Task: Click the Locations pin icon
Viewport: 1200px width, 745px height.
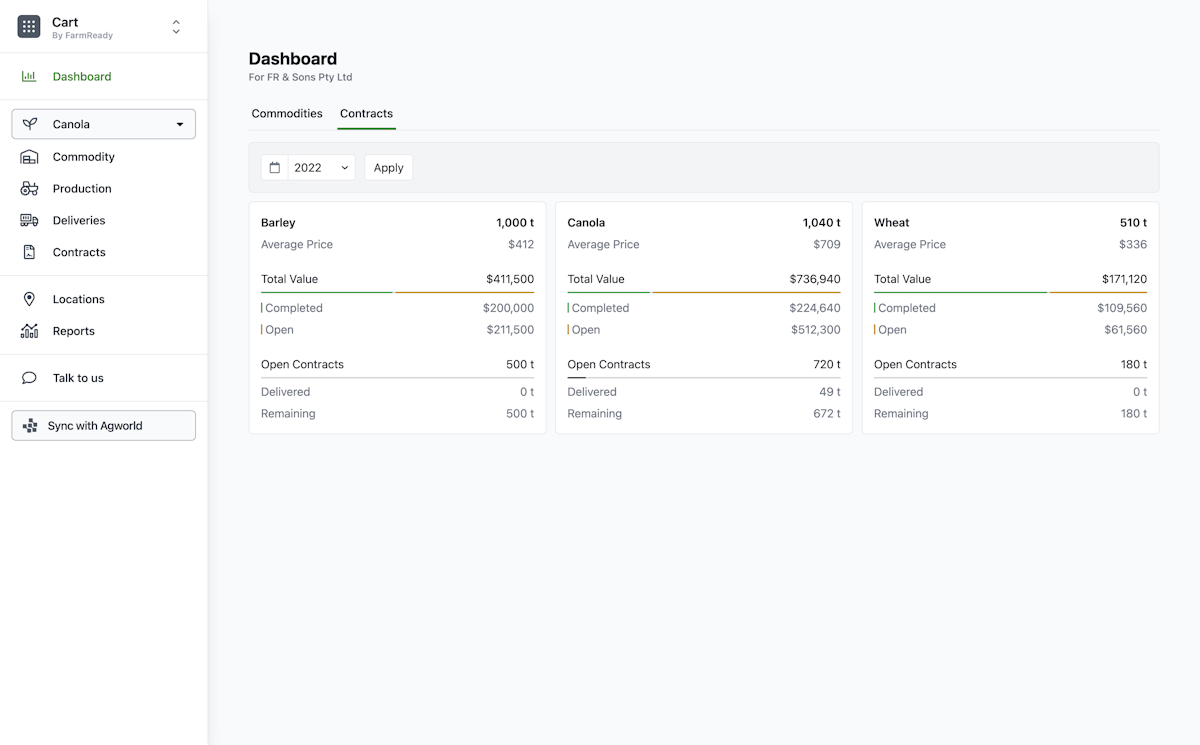Action: [29, 299]
